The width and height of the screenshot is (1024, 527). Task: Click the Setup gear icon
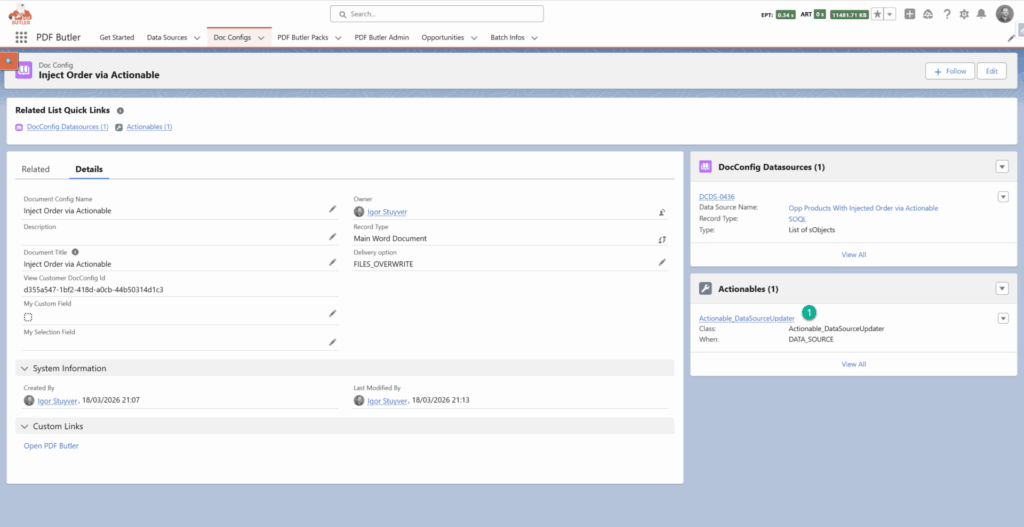964,14
